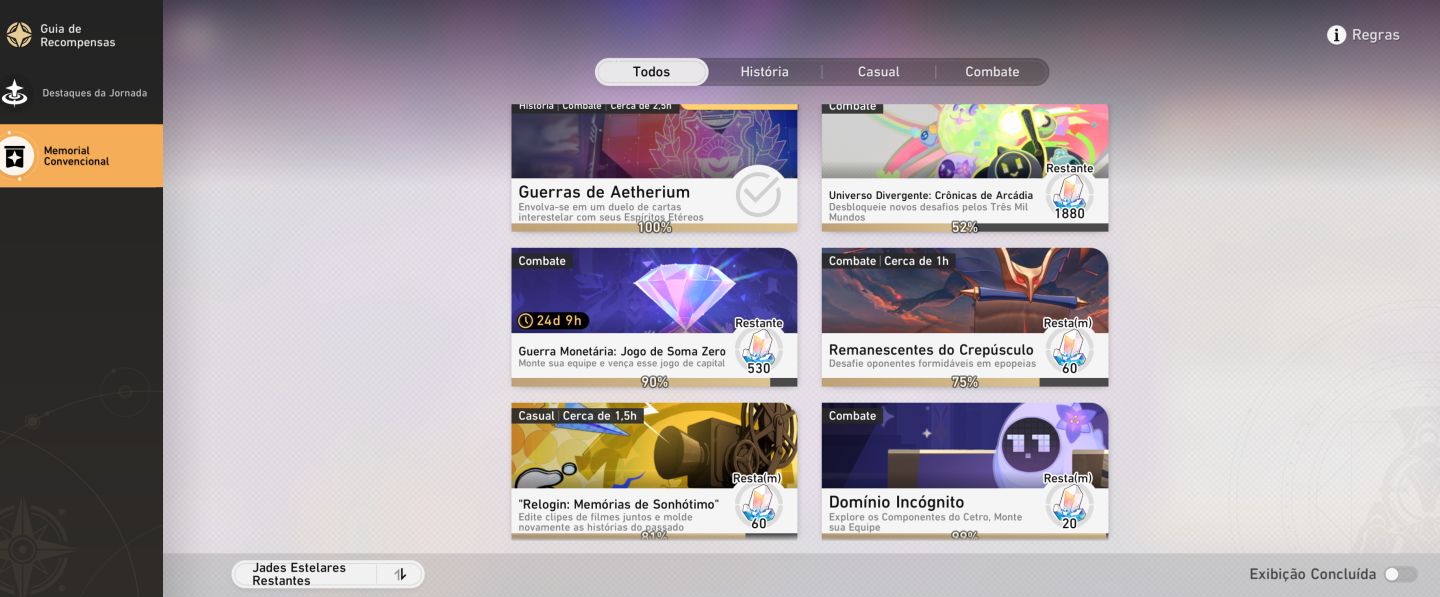Click the completed checkmark on Guerras de Aetherium
This screenshot has width=1440, height=597.
click(758, 193)
